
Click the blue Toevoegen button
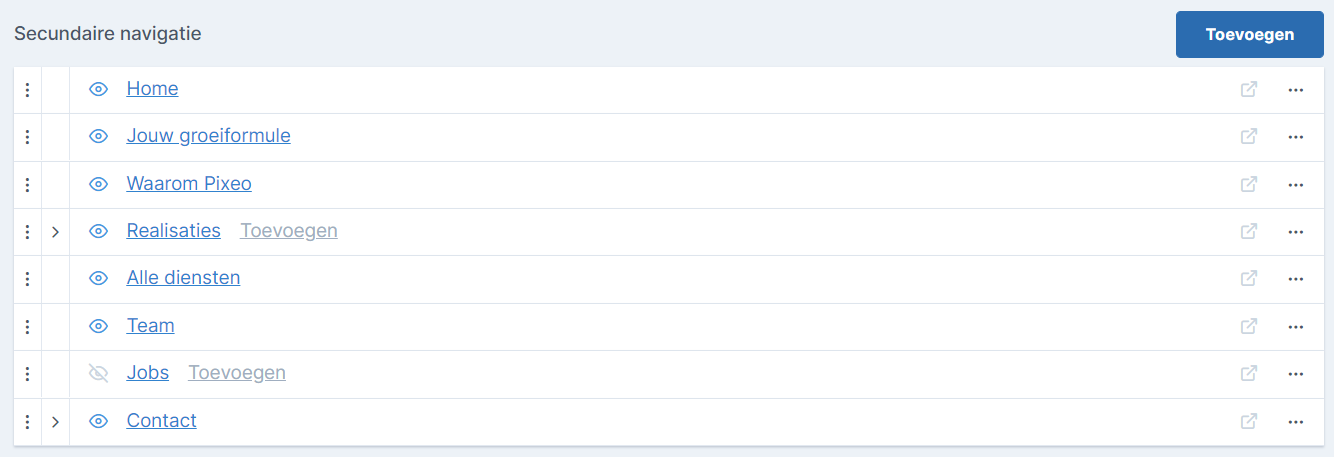1250,35
